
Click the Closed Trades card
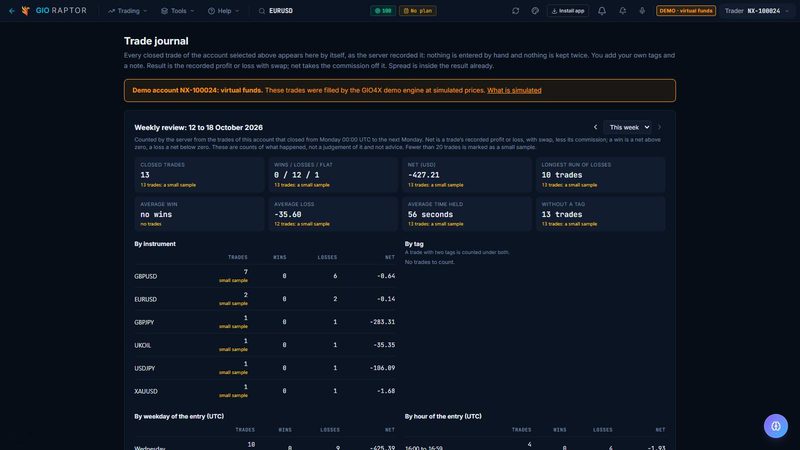pyautogui.click(x=199, y=175)
